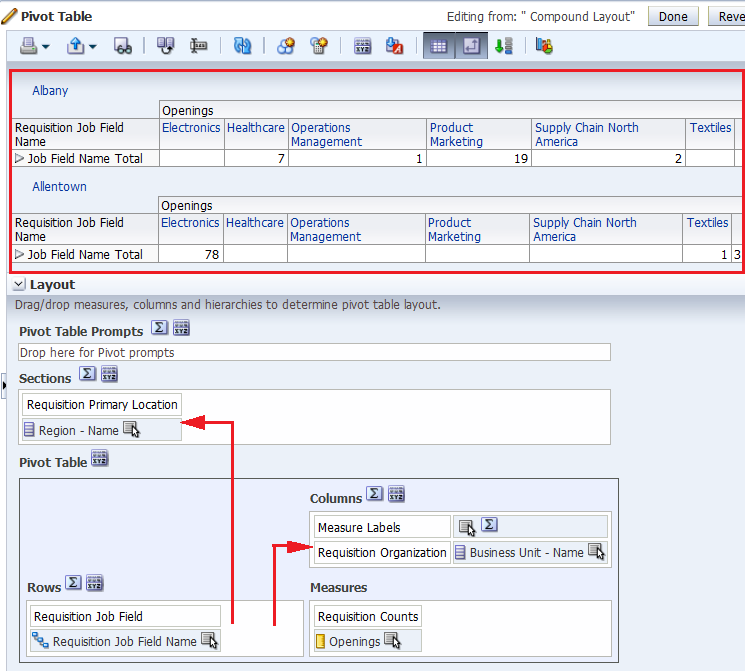Click the import formatting toolbar icon
This screenshot has height=671, width=745.
point(166,46)
